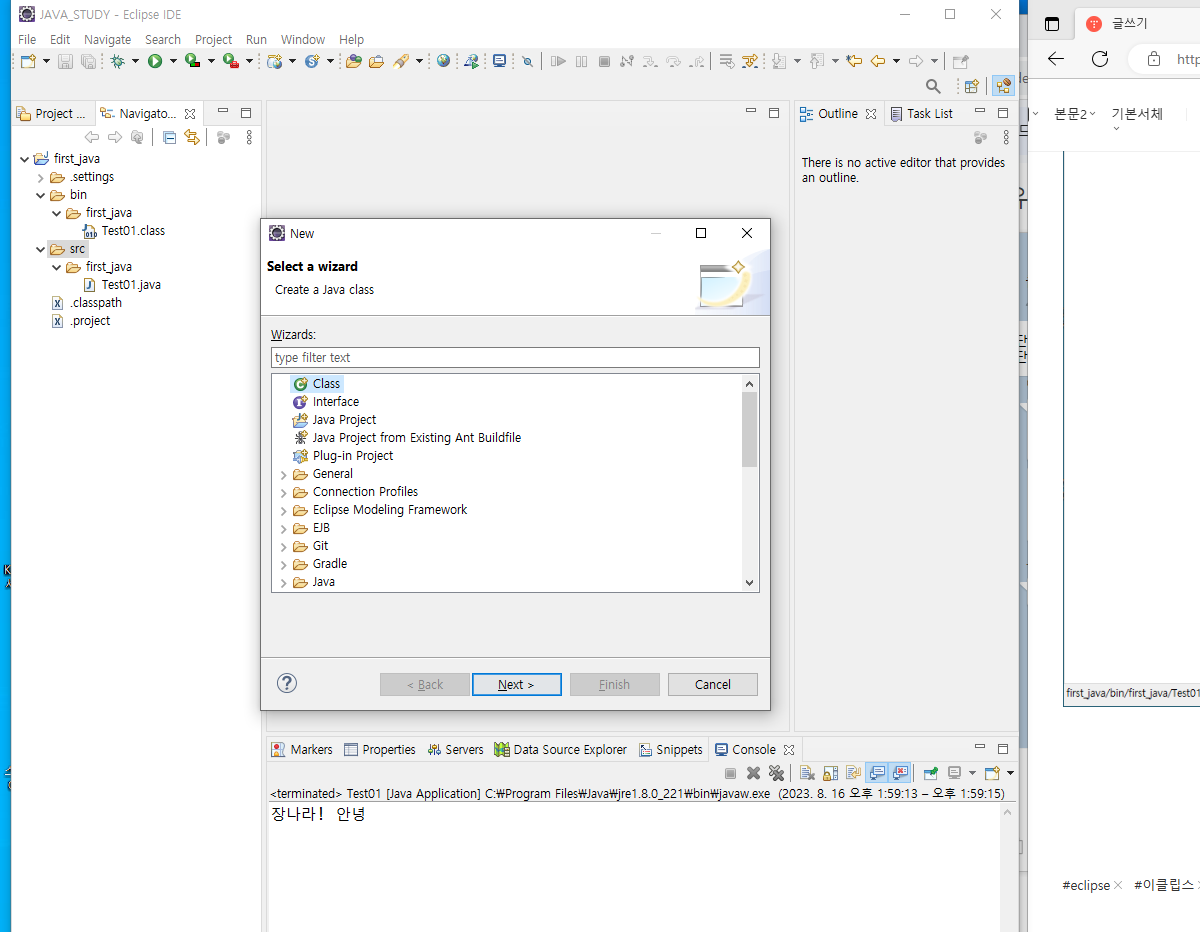Screen dimensions: 1200x932
Task: Click the Open Web Browser globe icon
Action: tap(443, 61)
